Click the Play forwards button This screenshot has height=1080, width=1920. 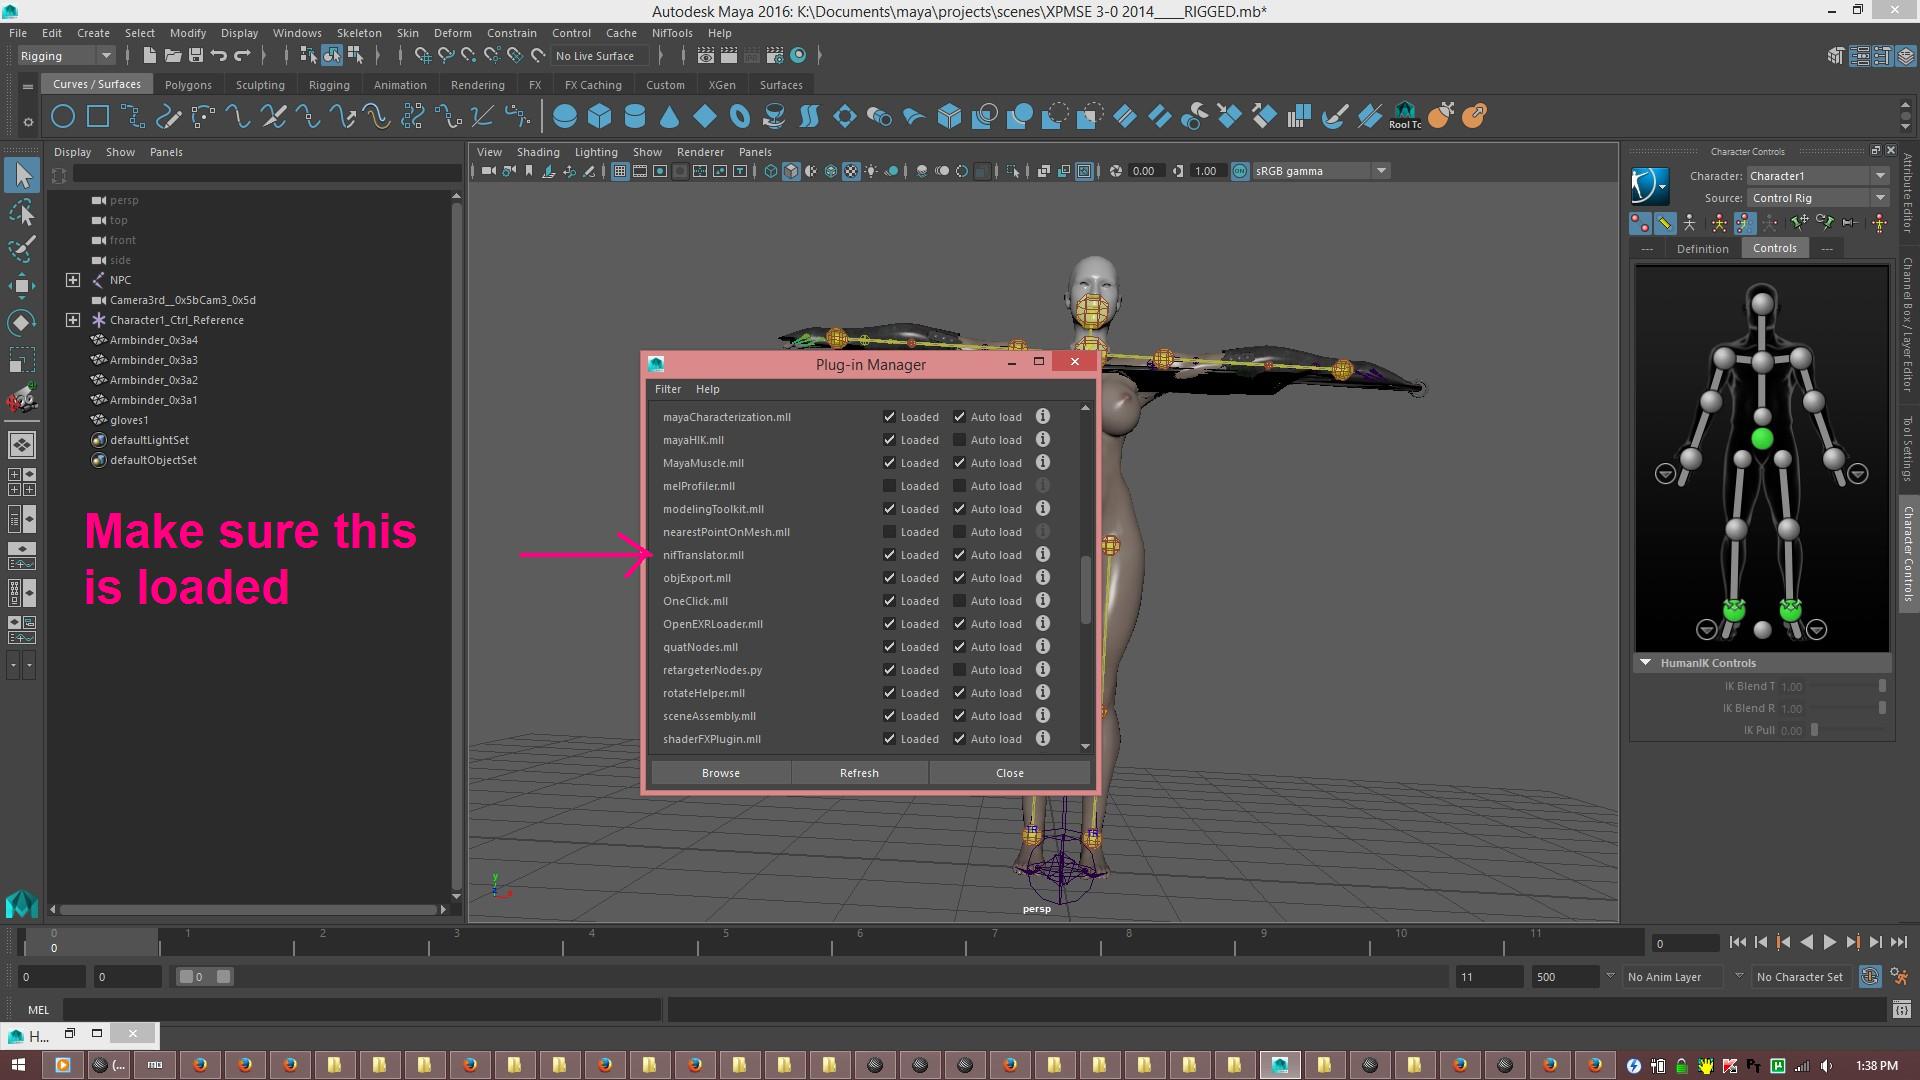[1829, 942]
